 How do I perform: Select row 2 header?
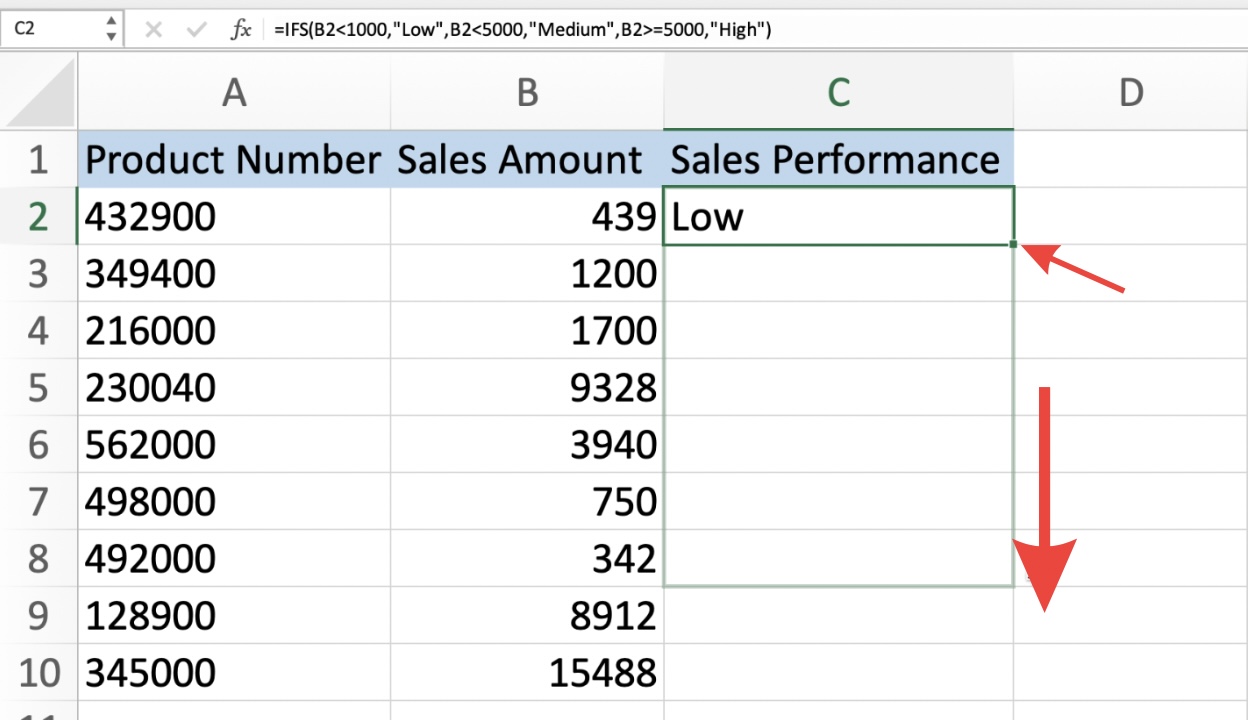pyautogui.click(x=39, y=216)
